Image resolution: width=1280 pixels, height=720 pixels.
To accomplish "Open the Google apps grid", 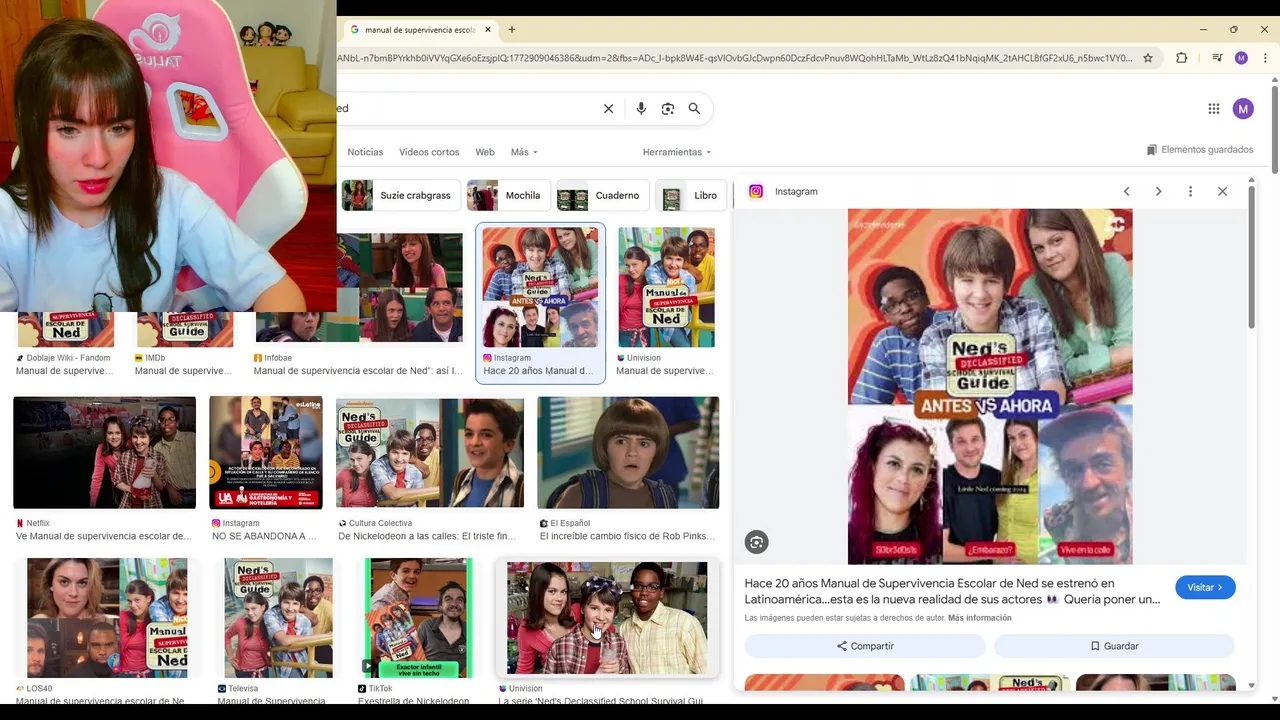I will point(1213,109).
